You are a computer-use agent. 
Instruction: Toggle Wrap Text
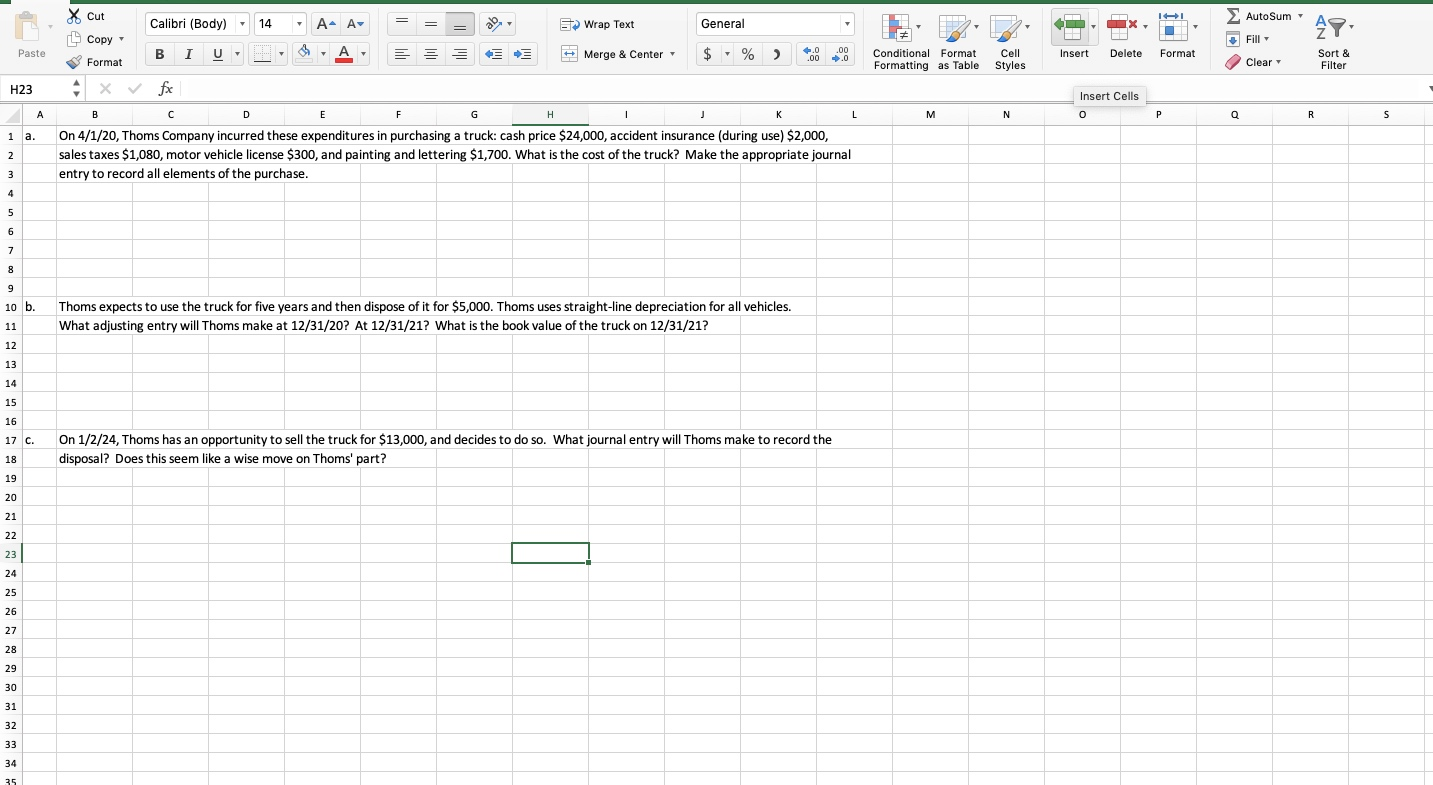pos(597,24)
